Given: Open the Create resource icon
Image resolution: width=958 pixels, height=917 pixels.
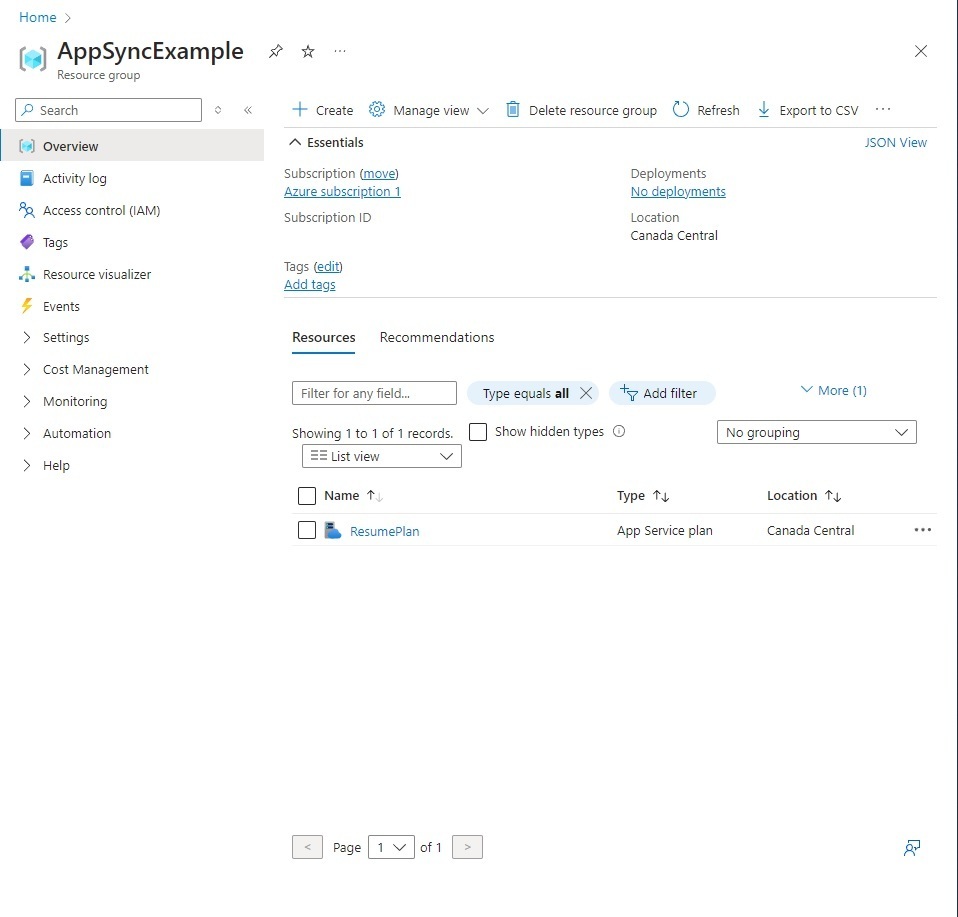Looking at the screenshot, I should click(320, 109).
